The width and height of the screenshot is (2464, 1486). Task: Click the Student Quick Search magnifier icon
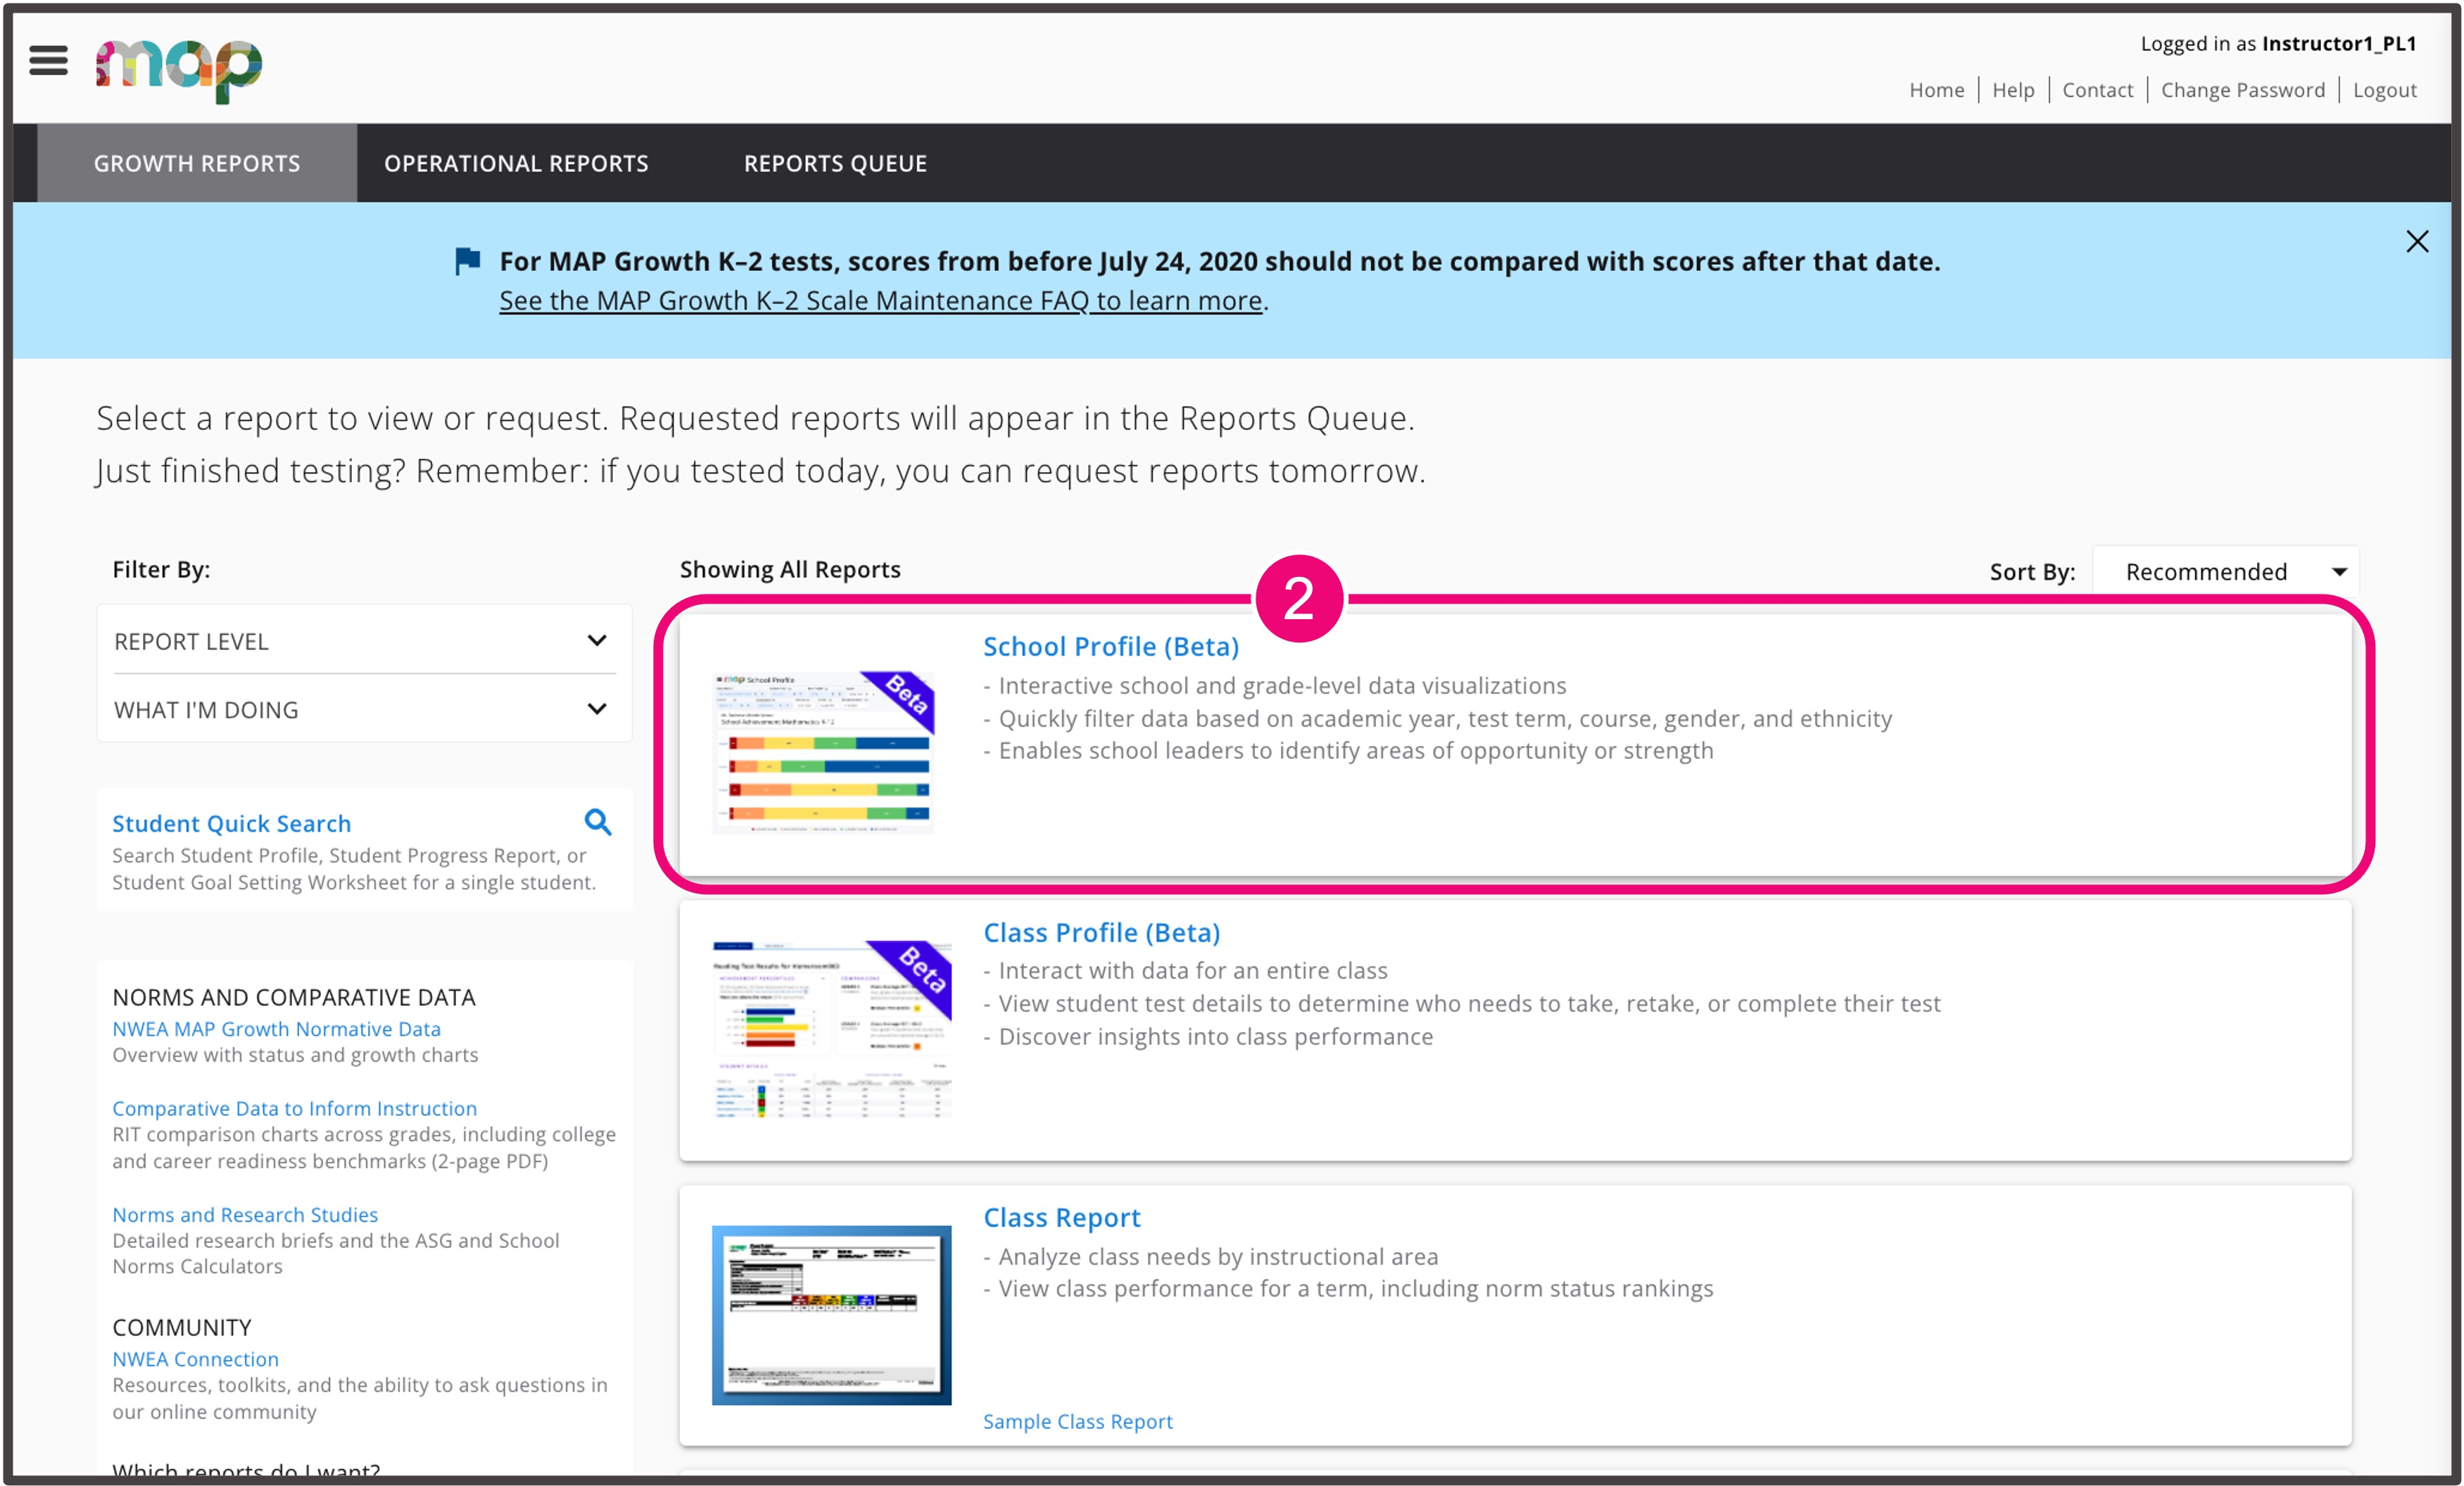[597, 822]
